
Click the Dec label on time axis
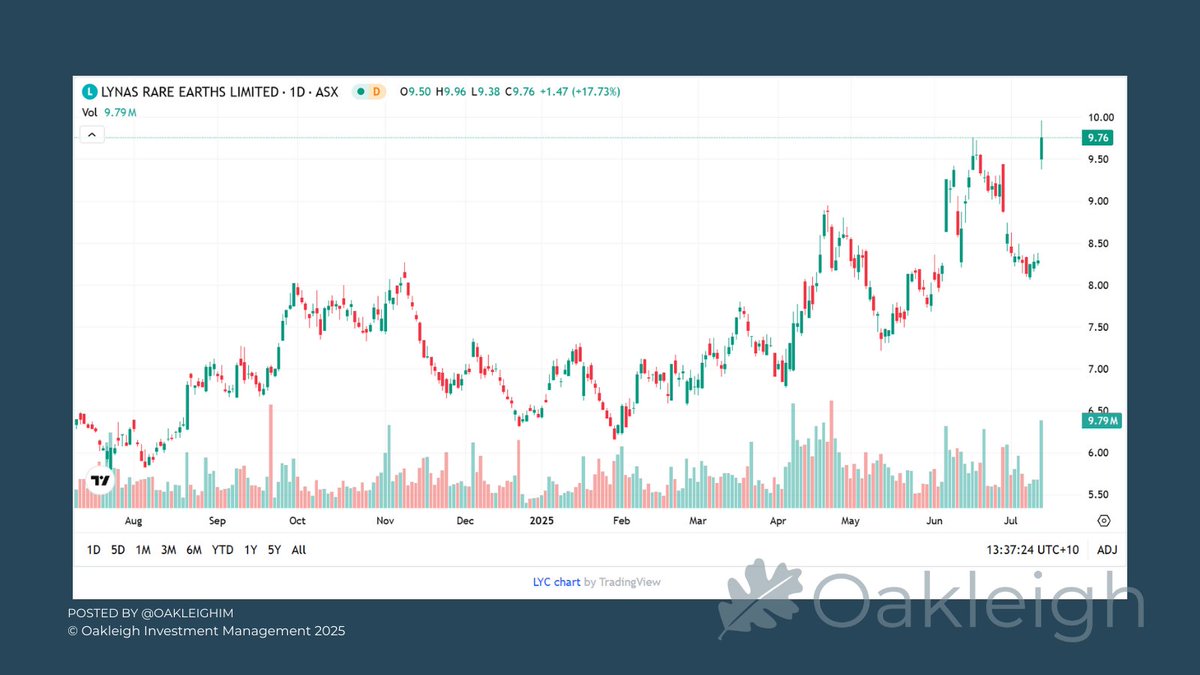[464, 521]
